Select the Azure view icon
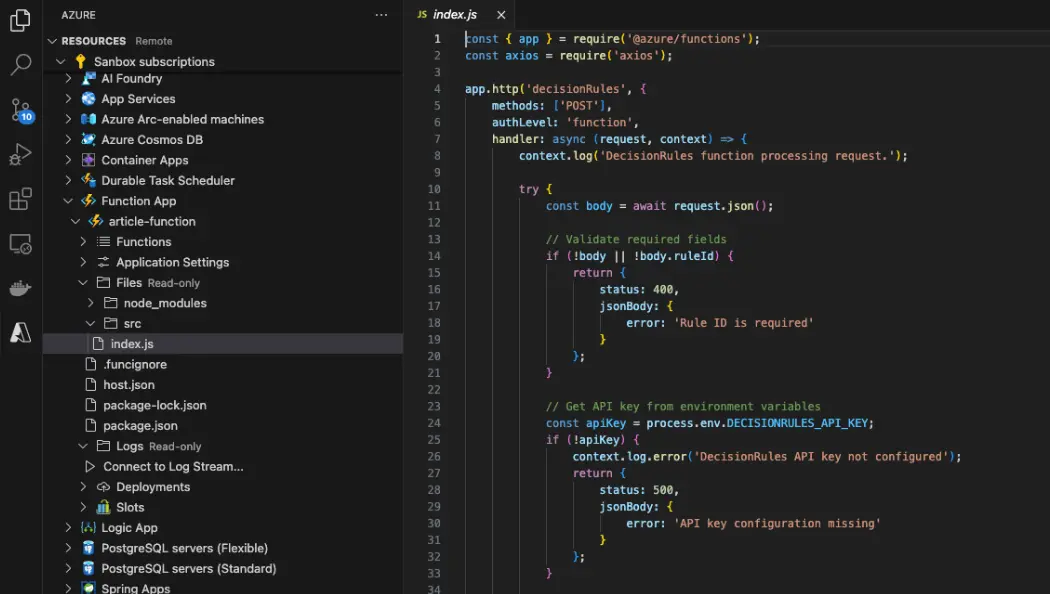Viewport: 1050px width, 594px height. point(20,332)
